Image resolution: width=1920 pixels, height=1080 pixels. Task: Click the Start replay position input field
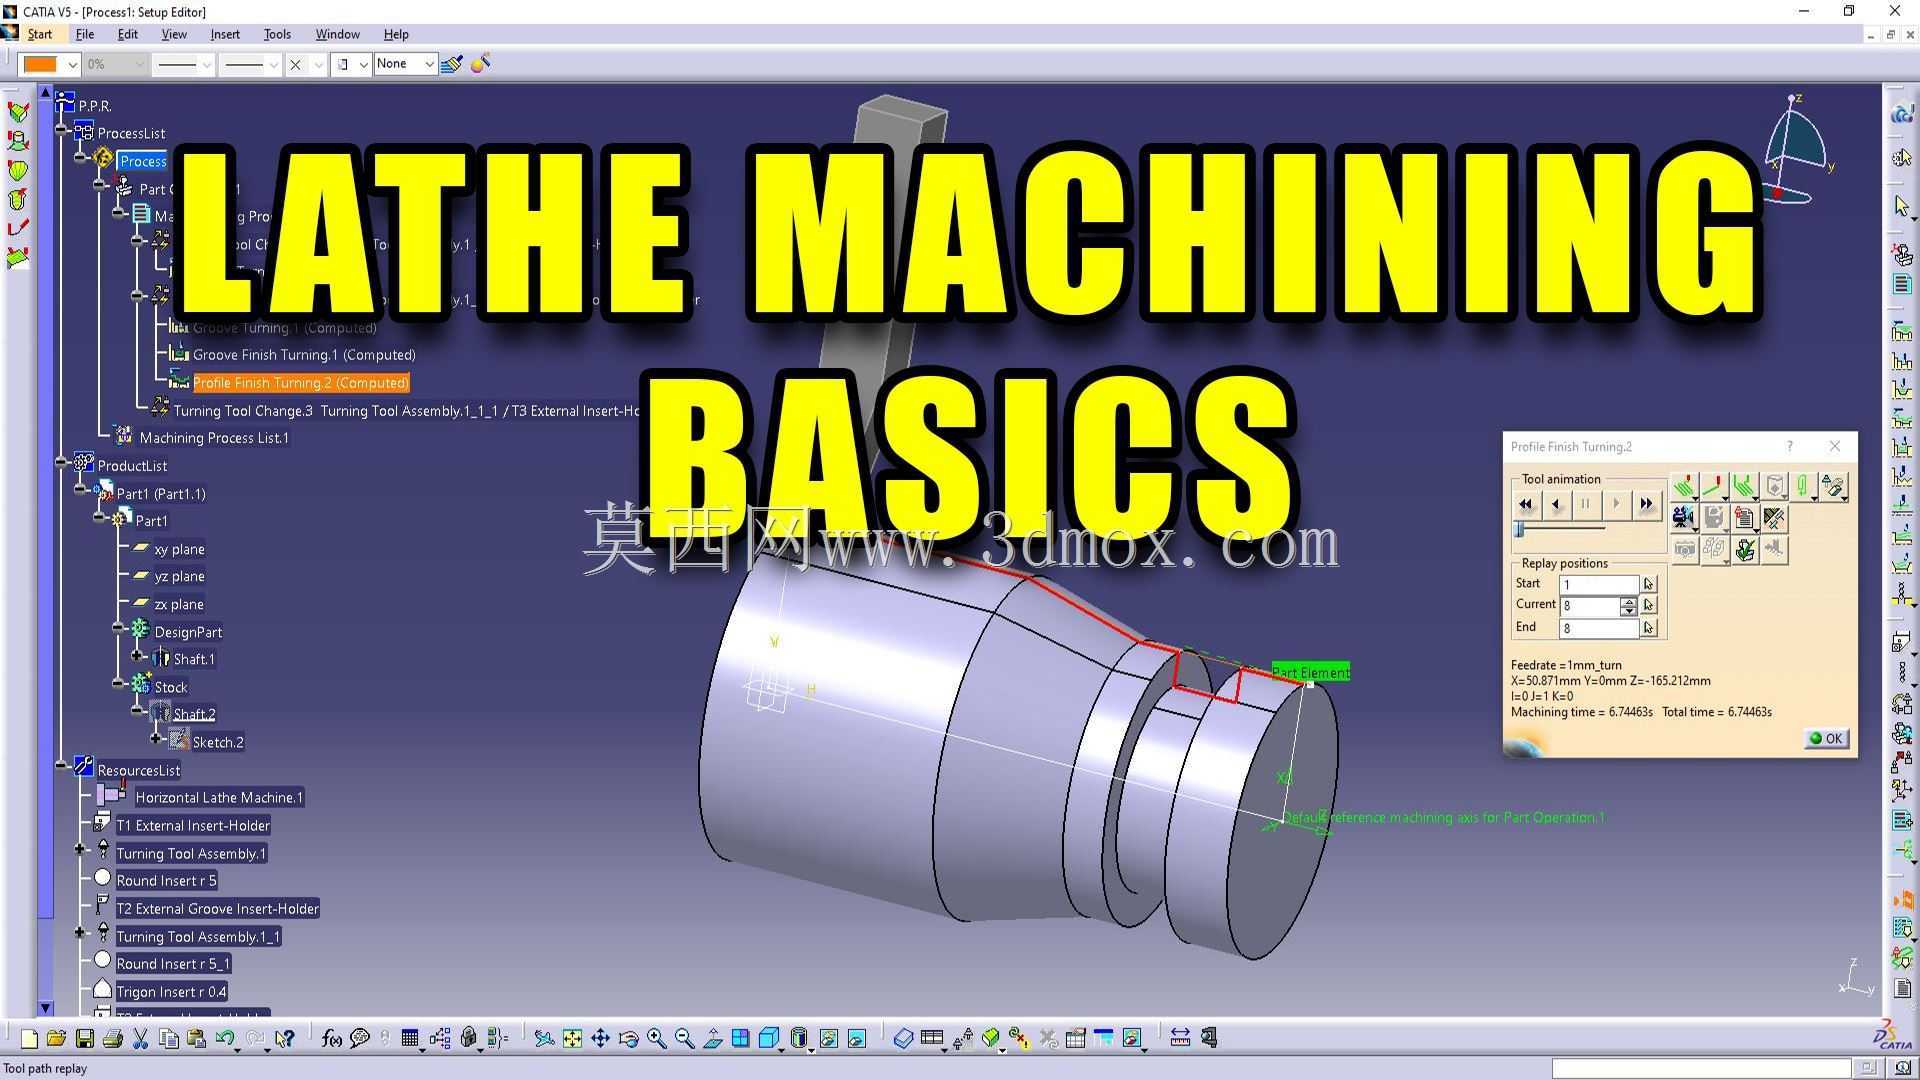coord(1600,584)
